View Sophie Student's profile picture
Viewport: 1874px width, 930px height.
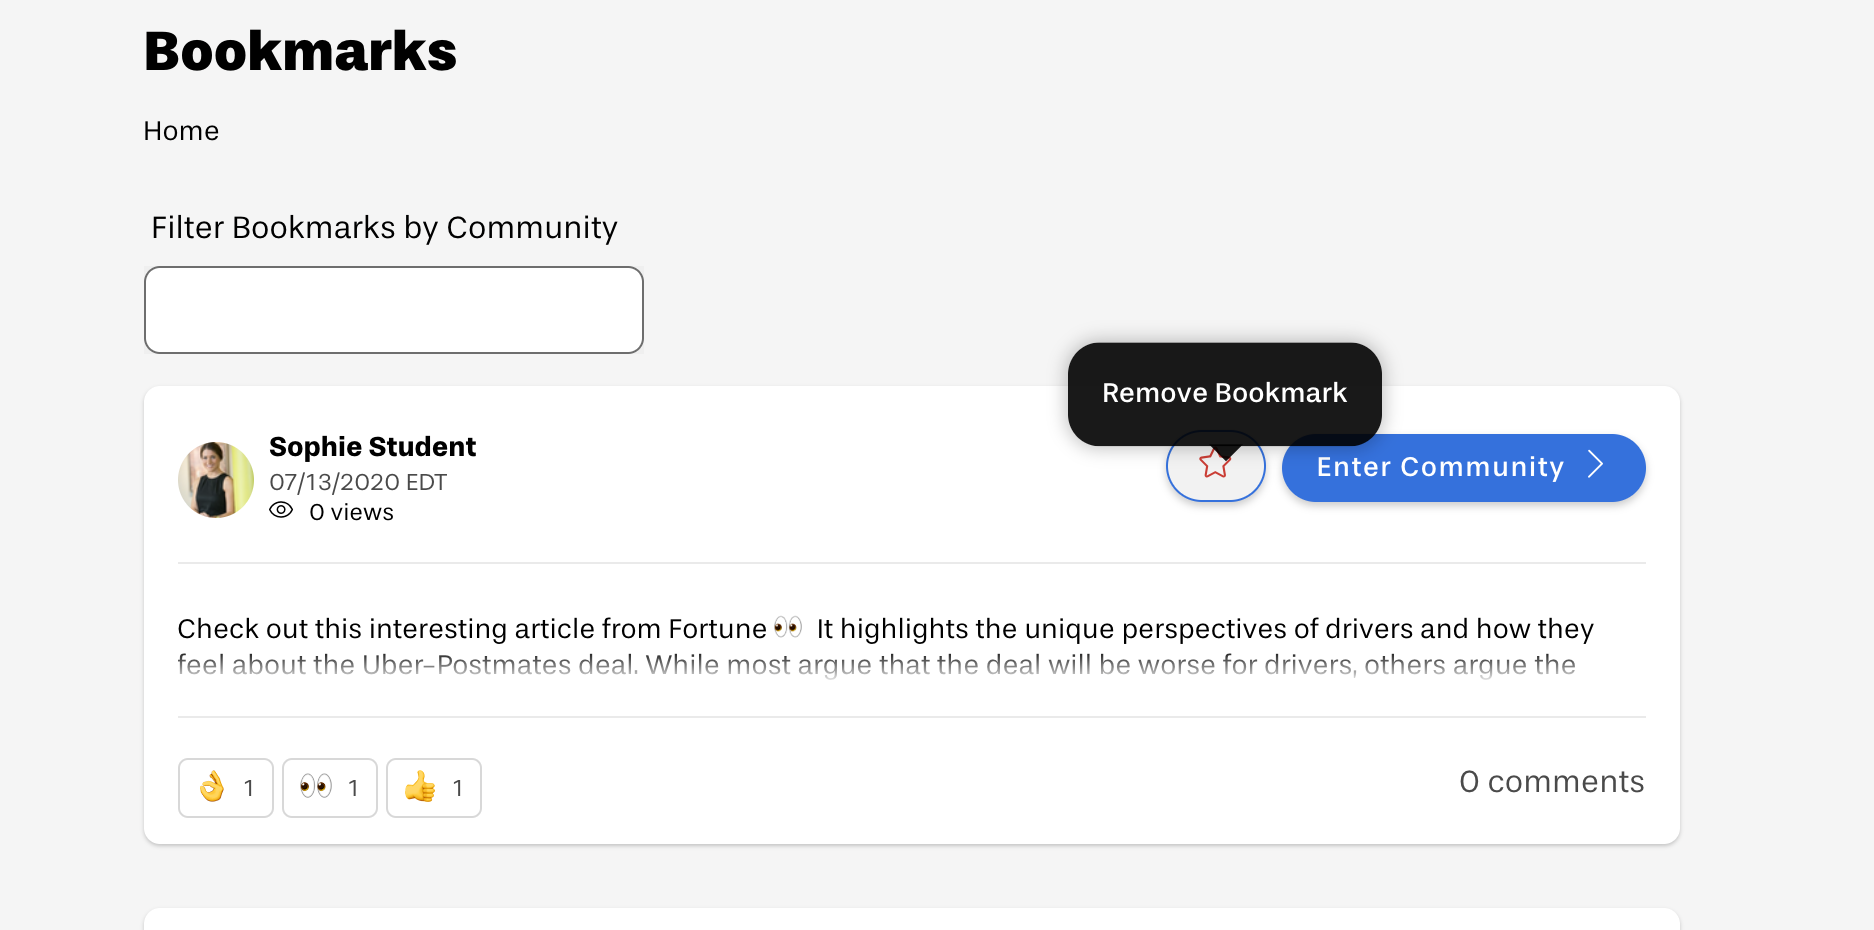tap(216, 480)
